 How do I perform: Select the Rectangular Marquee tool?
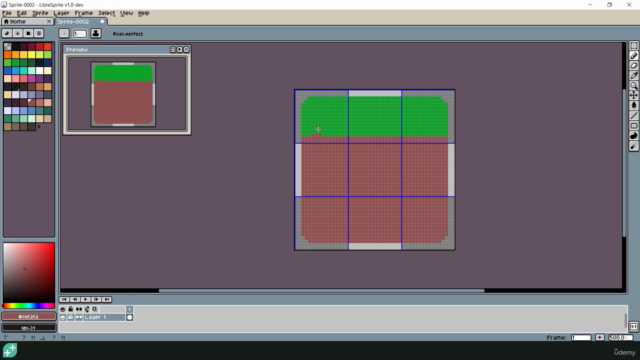(633, 46)
